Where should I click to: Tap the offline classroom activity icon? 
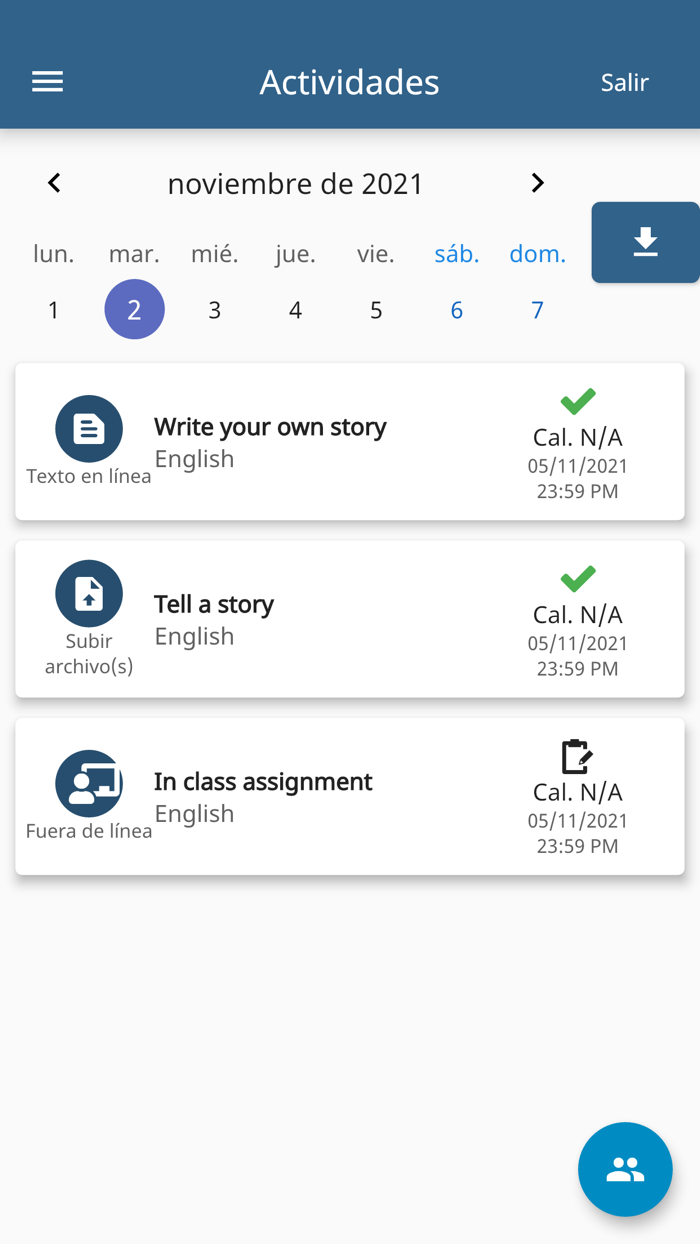point(89,784)
